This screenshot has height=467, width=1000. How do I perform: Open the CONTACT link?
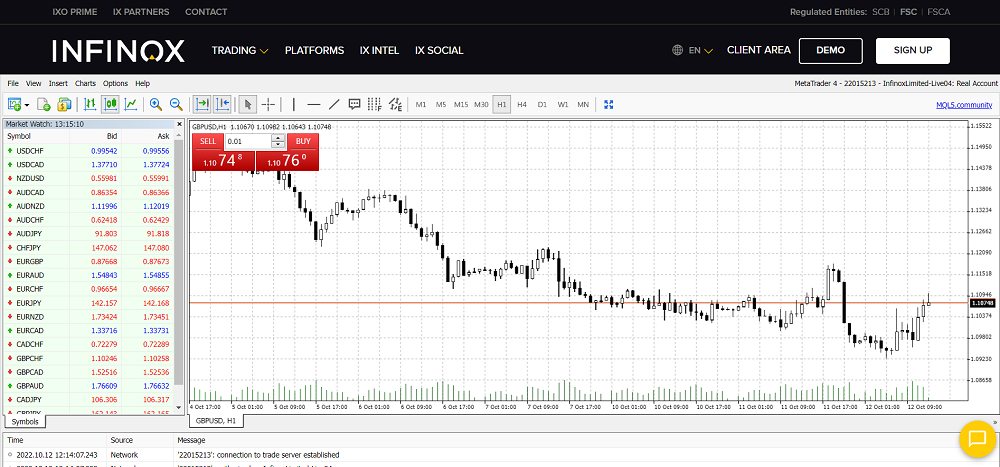(206, 11)
